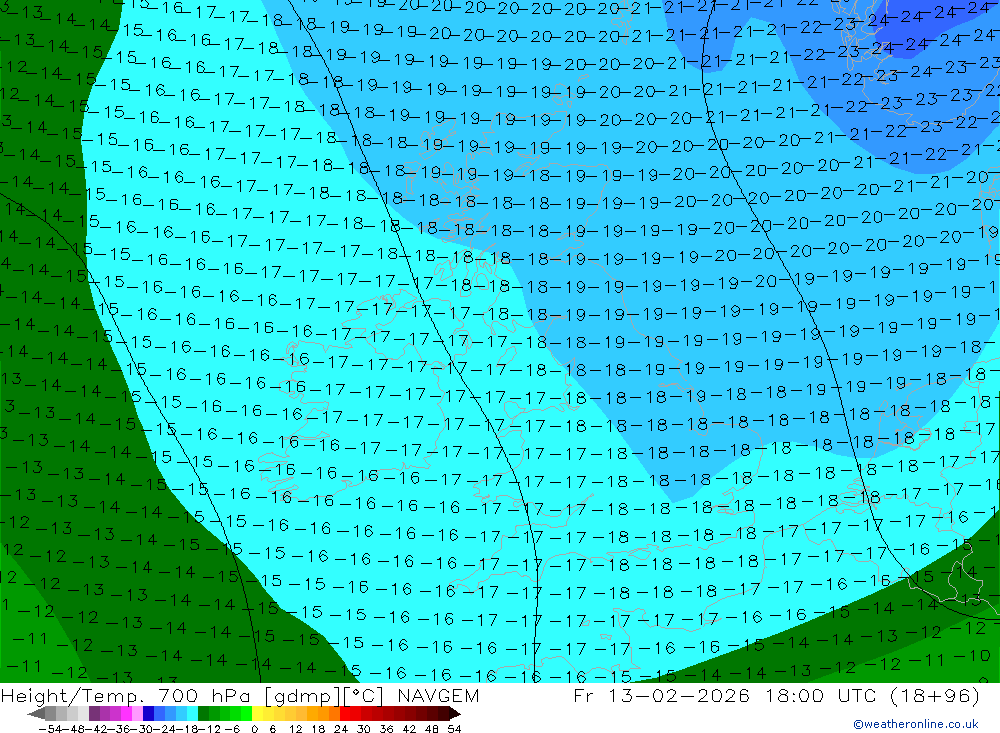Click the 'Height/Temp. 700 hPa' title text
The height and width of the screenshot is (733, 1000).
click(124, 696)
